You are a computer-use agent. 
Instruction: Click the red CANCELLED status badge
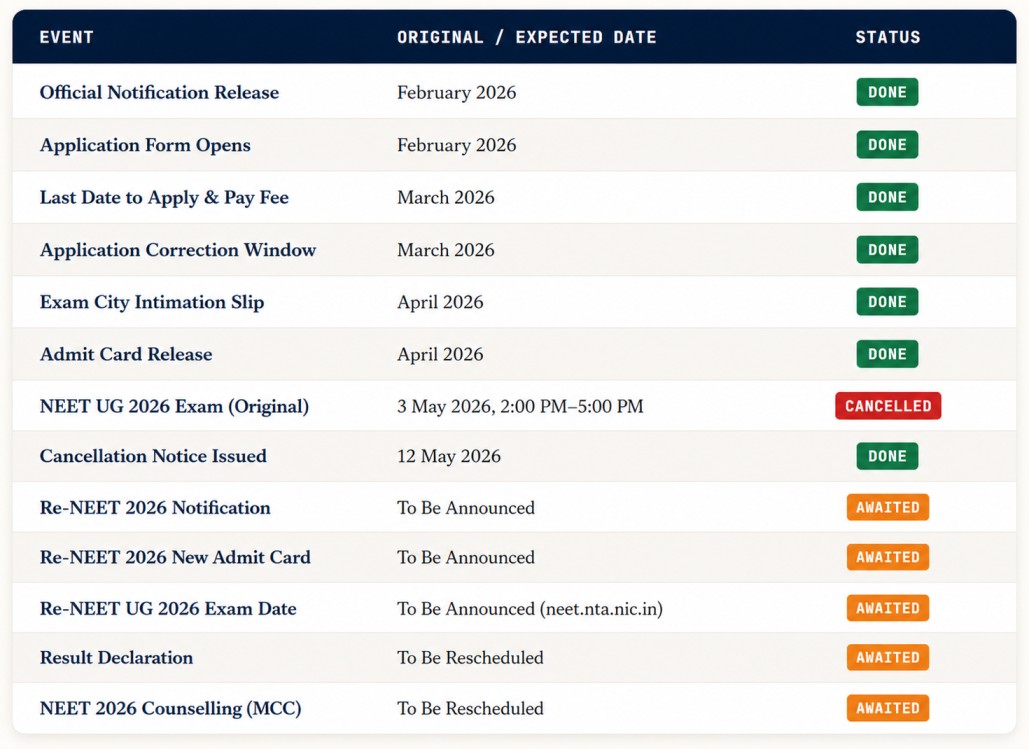[x=888, y=406]
